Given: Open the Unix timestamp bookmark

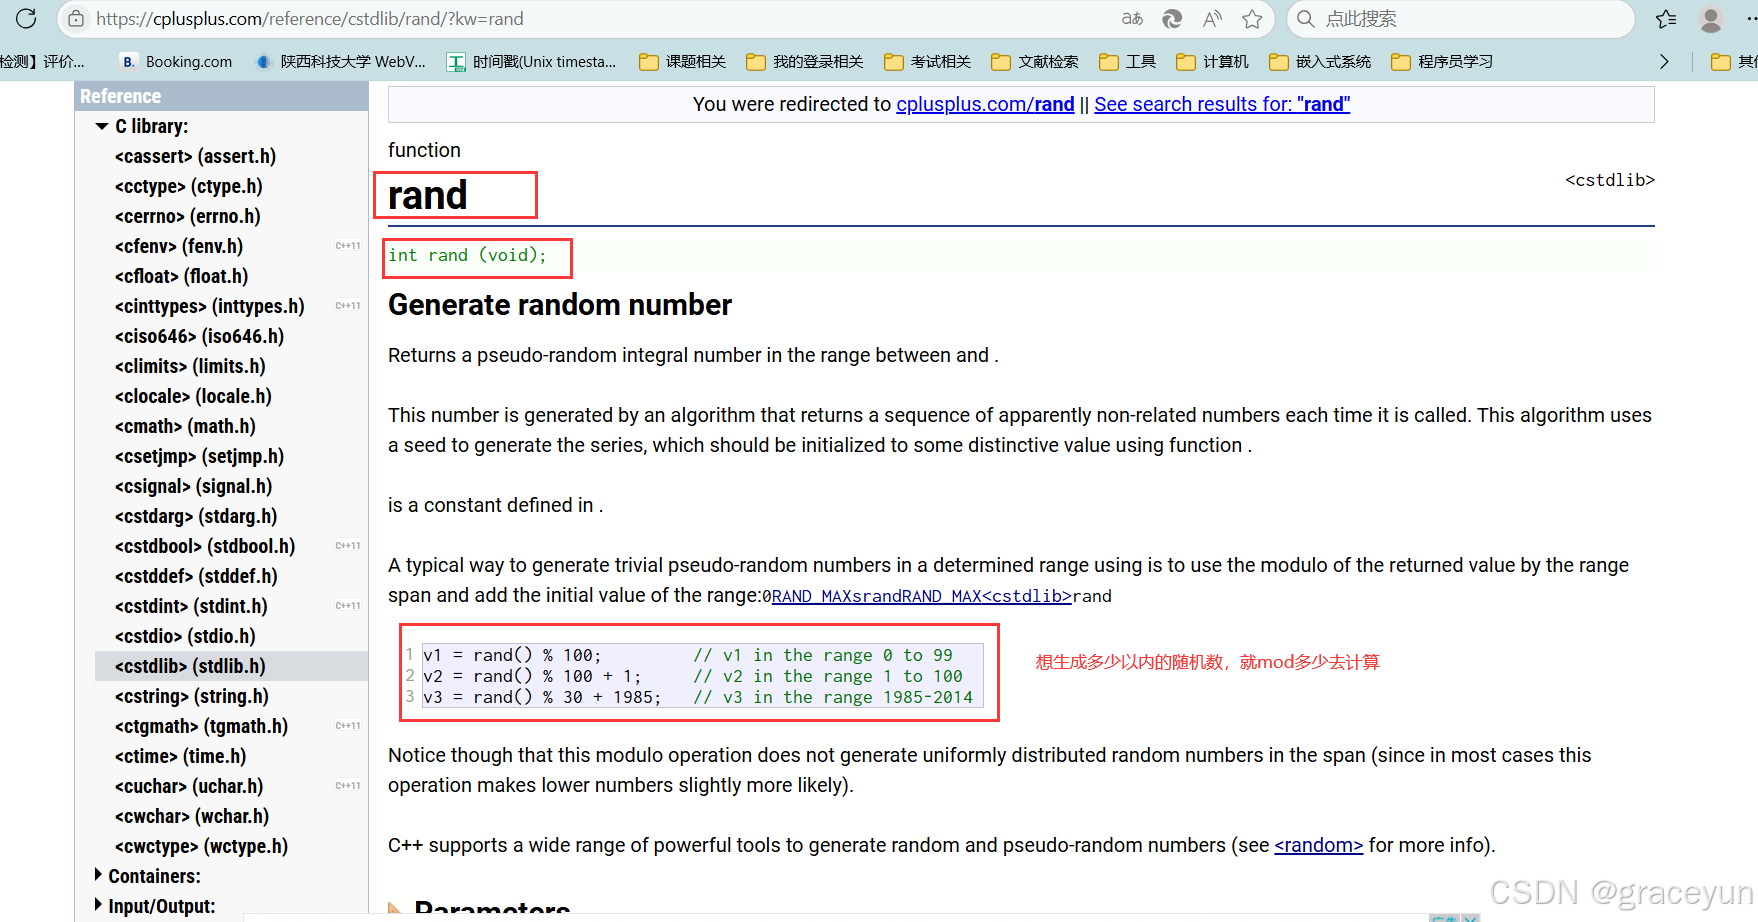Looking at the screenshot, I should pyautogui.click(x=531, y=62).
